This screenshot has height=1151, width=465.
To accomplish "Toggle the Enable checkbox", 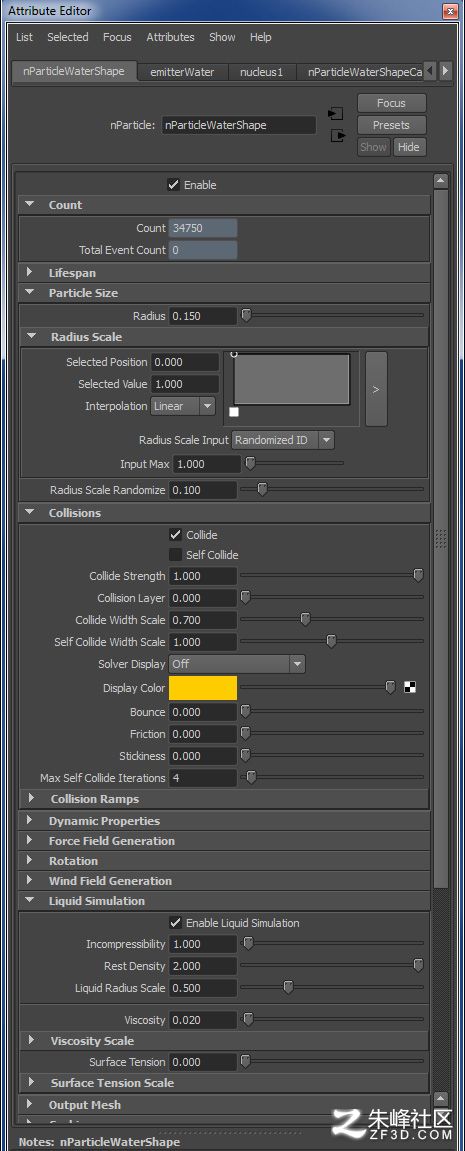I will point(173,185).
